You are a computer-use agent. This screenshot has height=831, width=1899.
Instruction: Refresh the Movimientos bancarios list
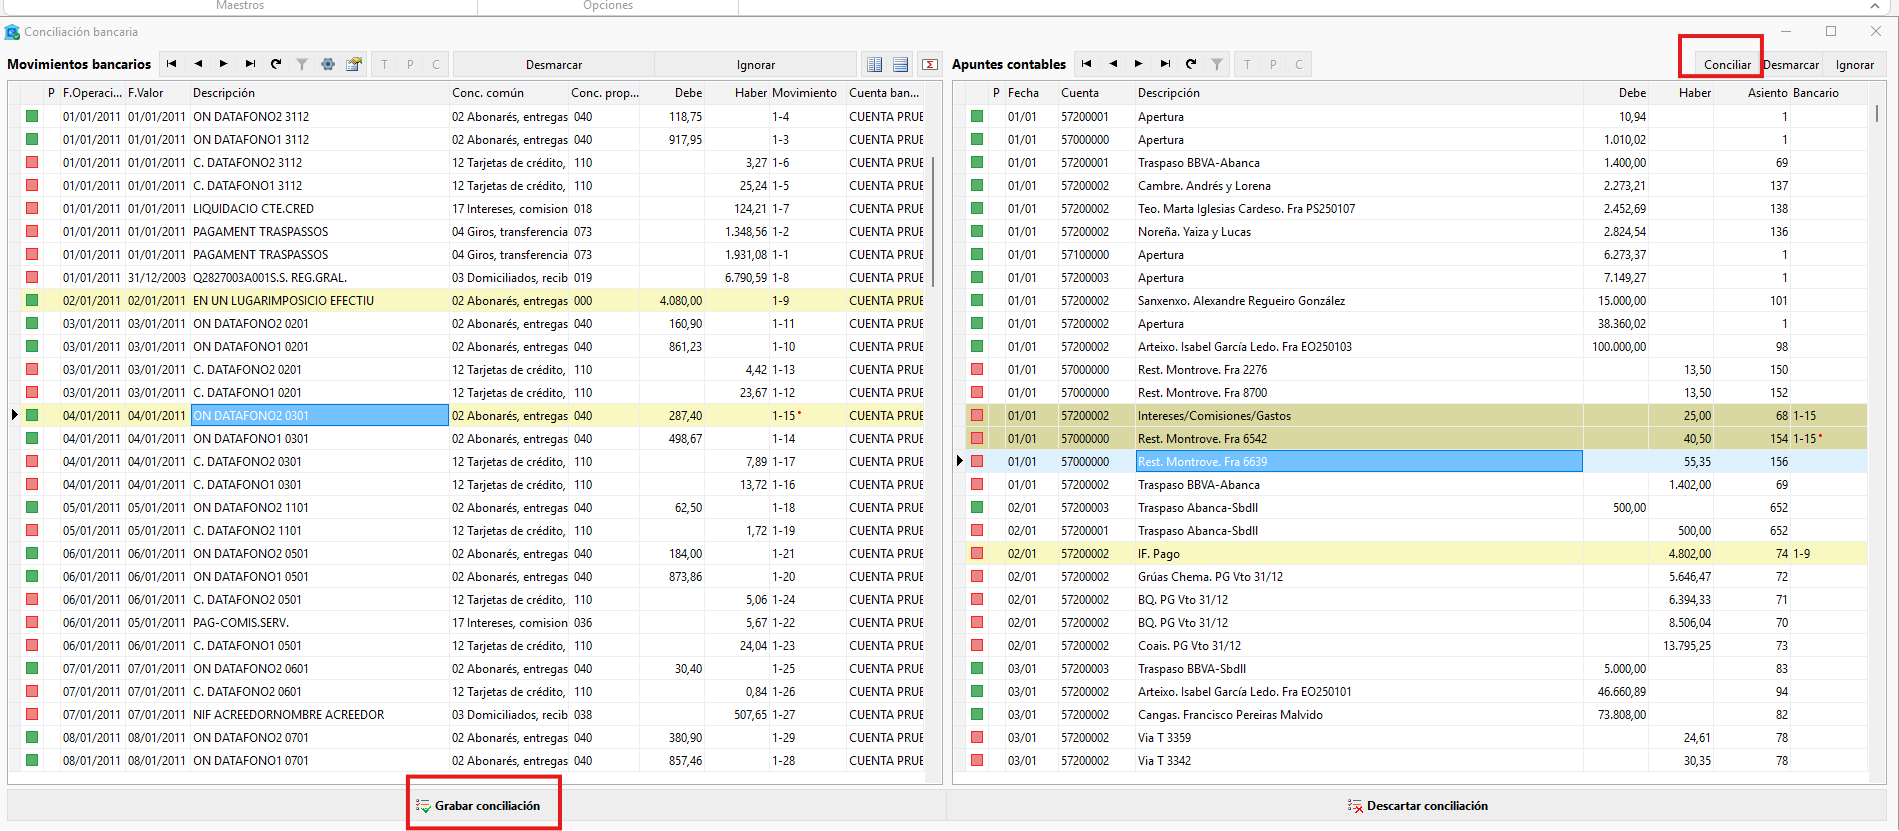click(276, 64)
